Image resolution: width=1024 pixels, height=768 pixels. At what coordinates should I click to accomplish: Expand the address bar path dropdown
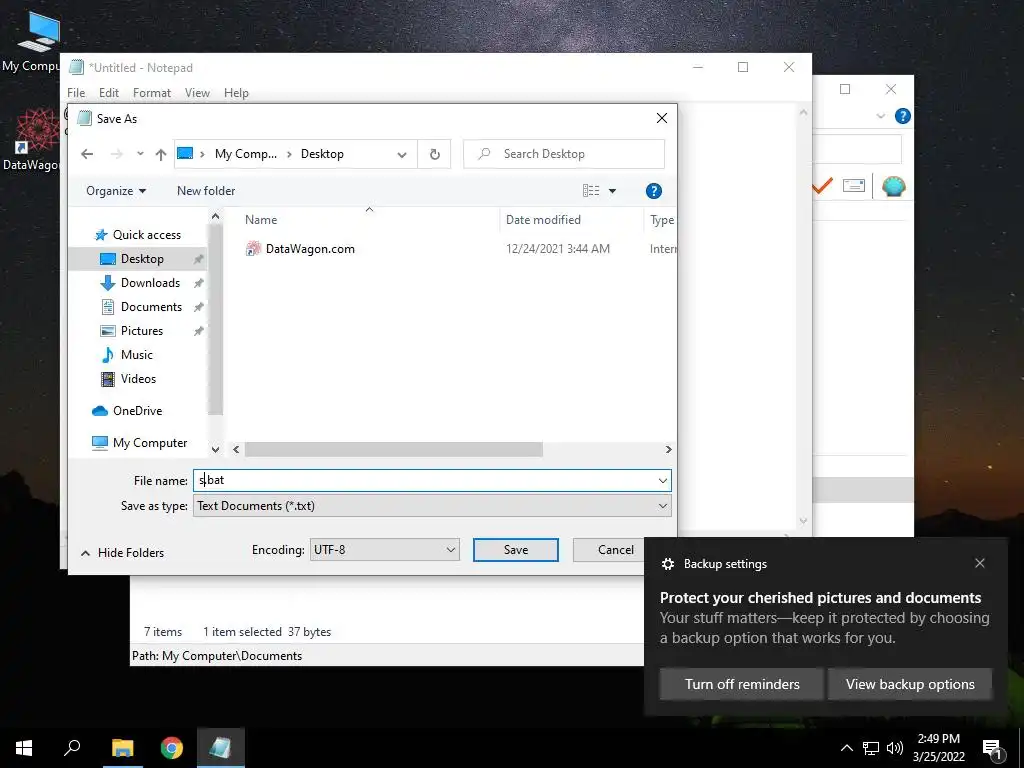402,155
